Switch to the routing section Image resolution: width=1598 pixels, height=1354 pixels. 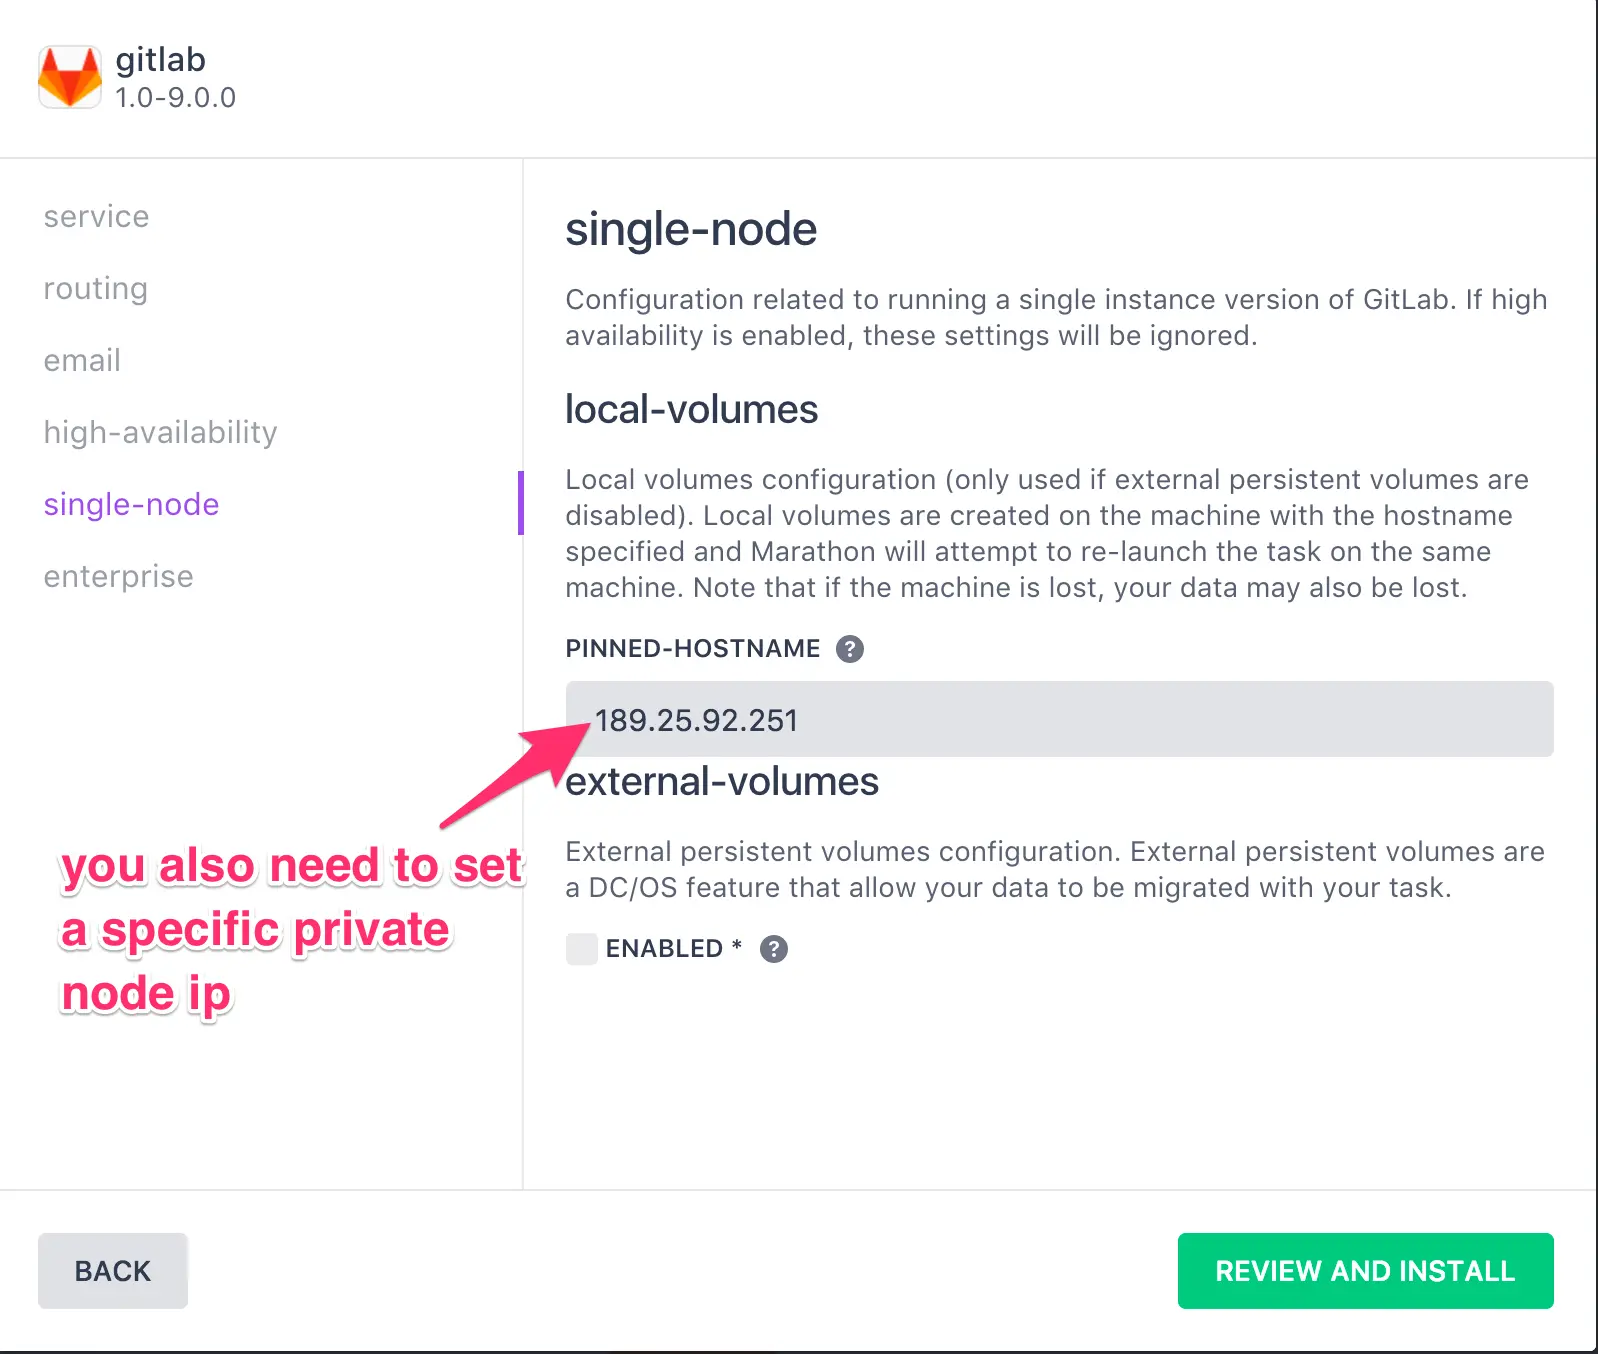point(96,289)
